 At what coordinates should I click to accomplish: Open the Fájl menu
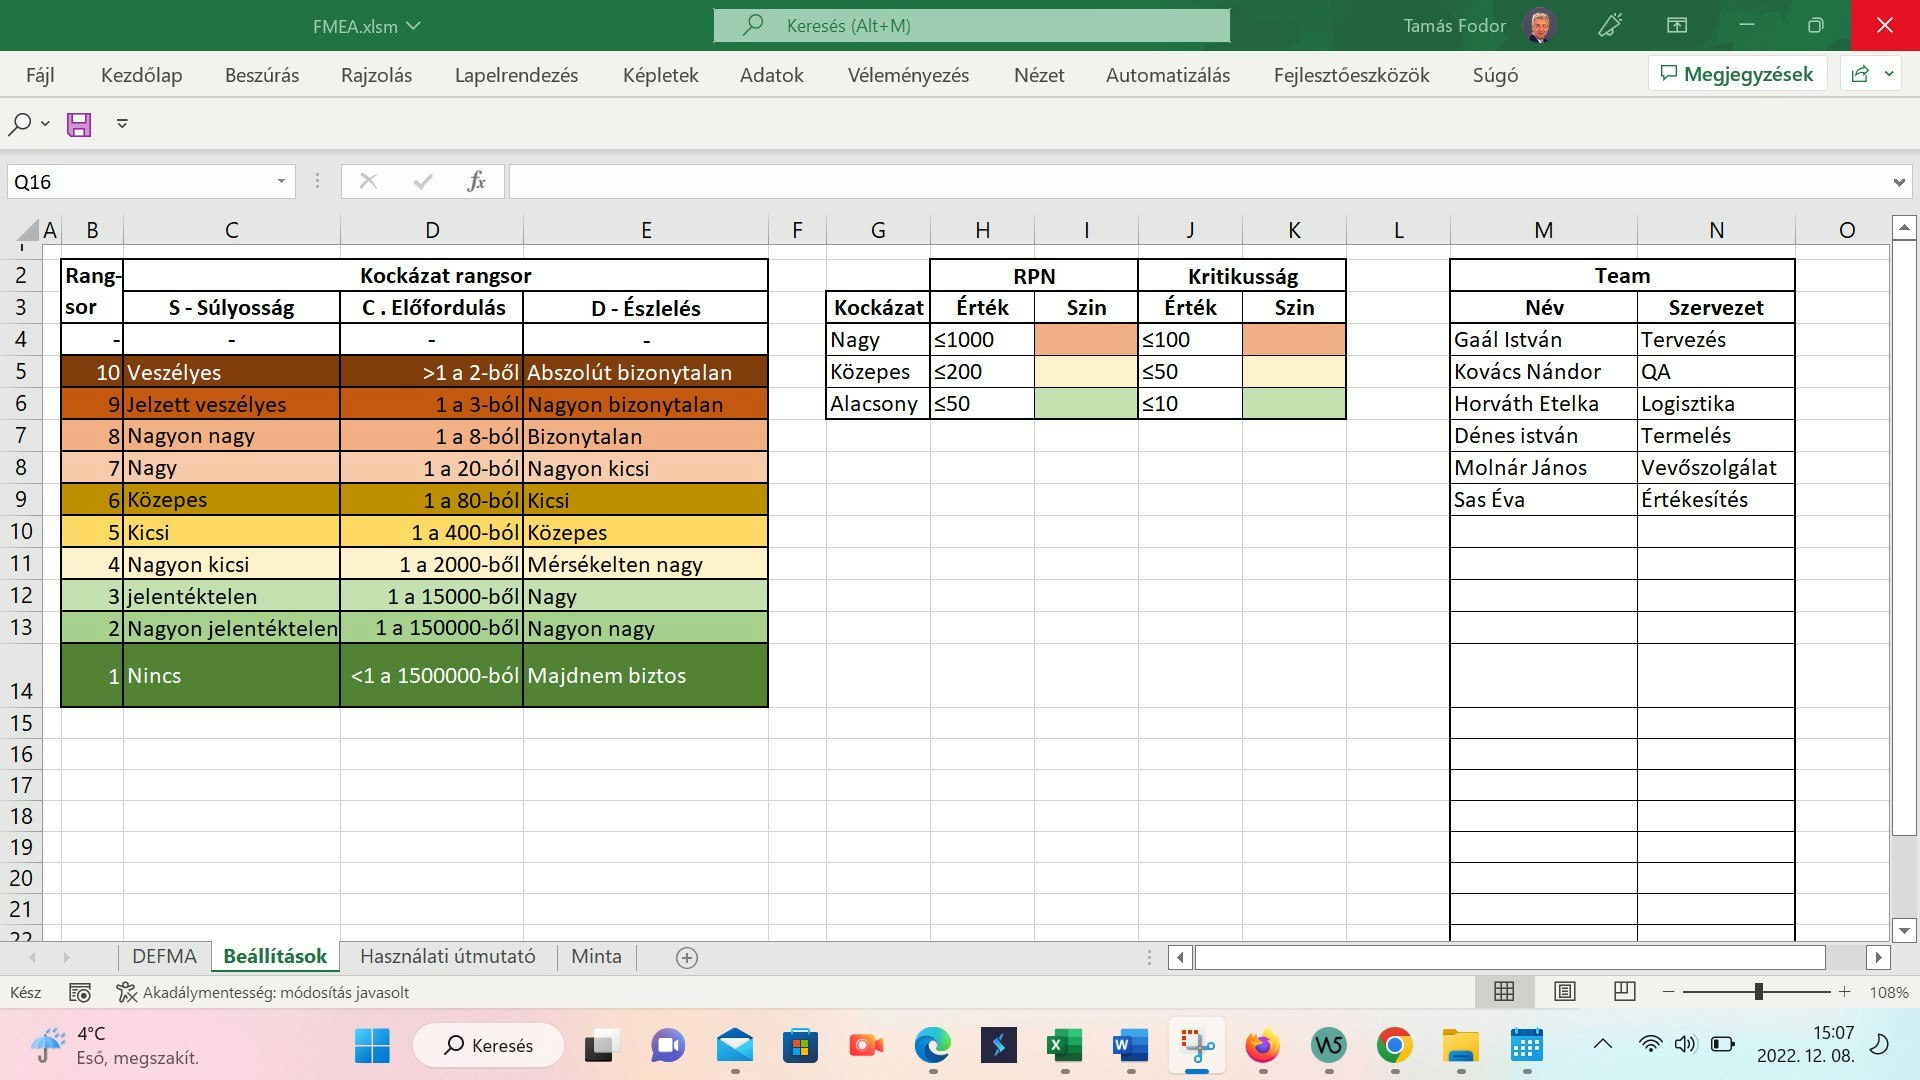(40, 75)
